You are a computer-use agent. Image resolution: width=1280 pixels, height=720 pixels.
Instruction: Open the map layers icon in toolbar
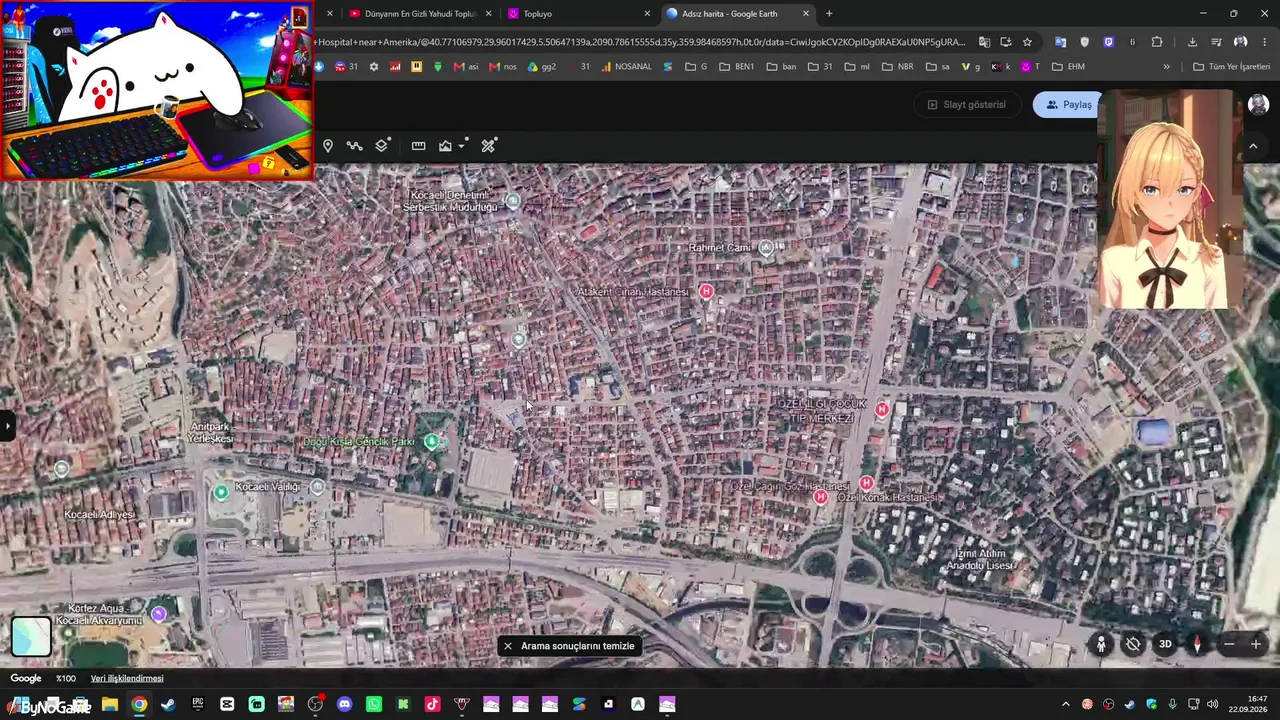(x=382, y=146)
